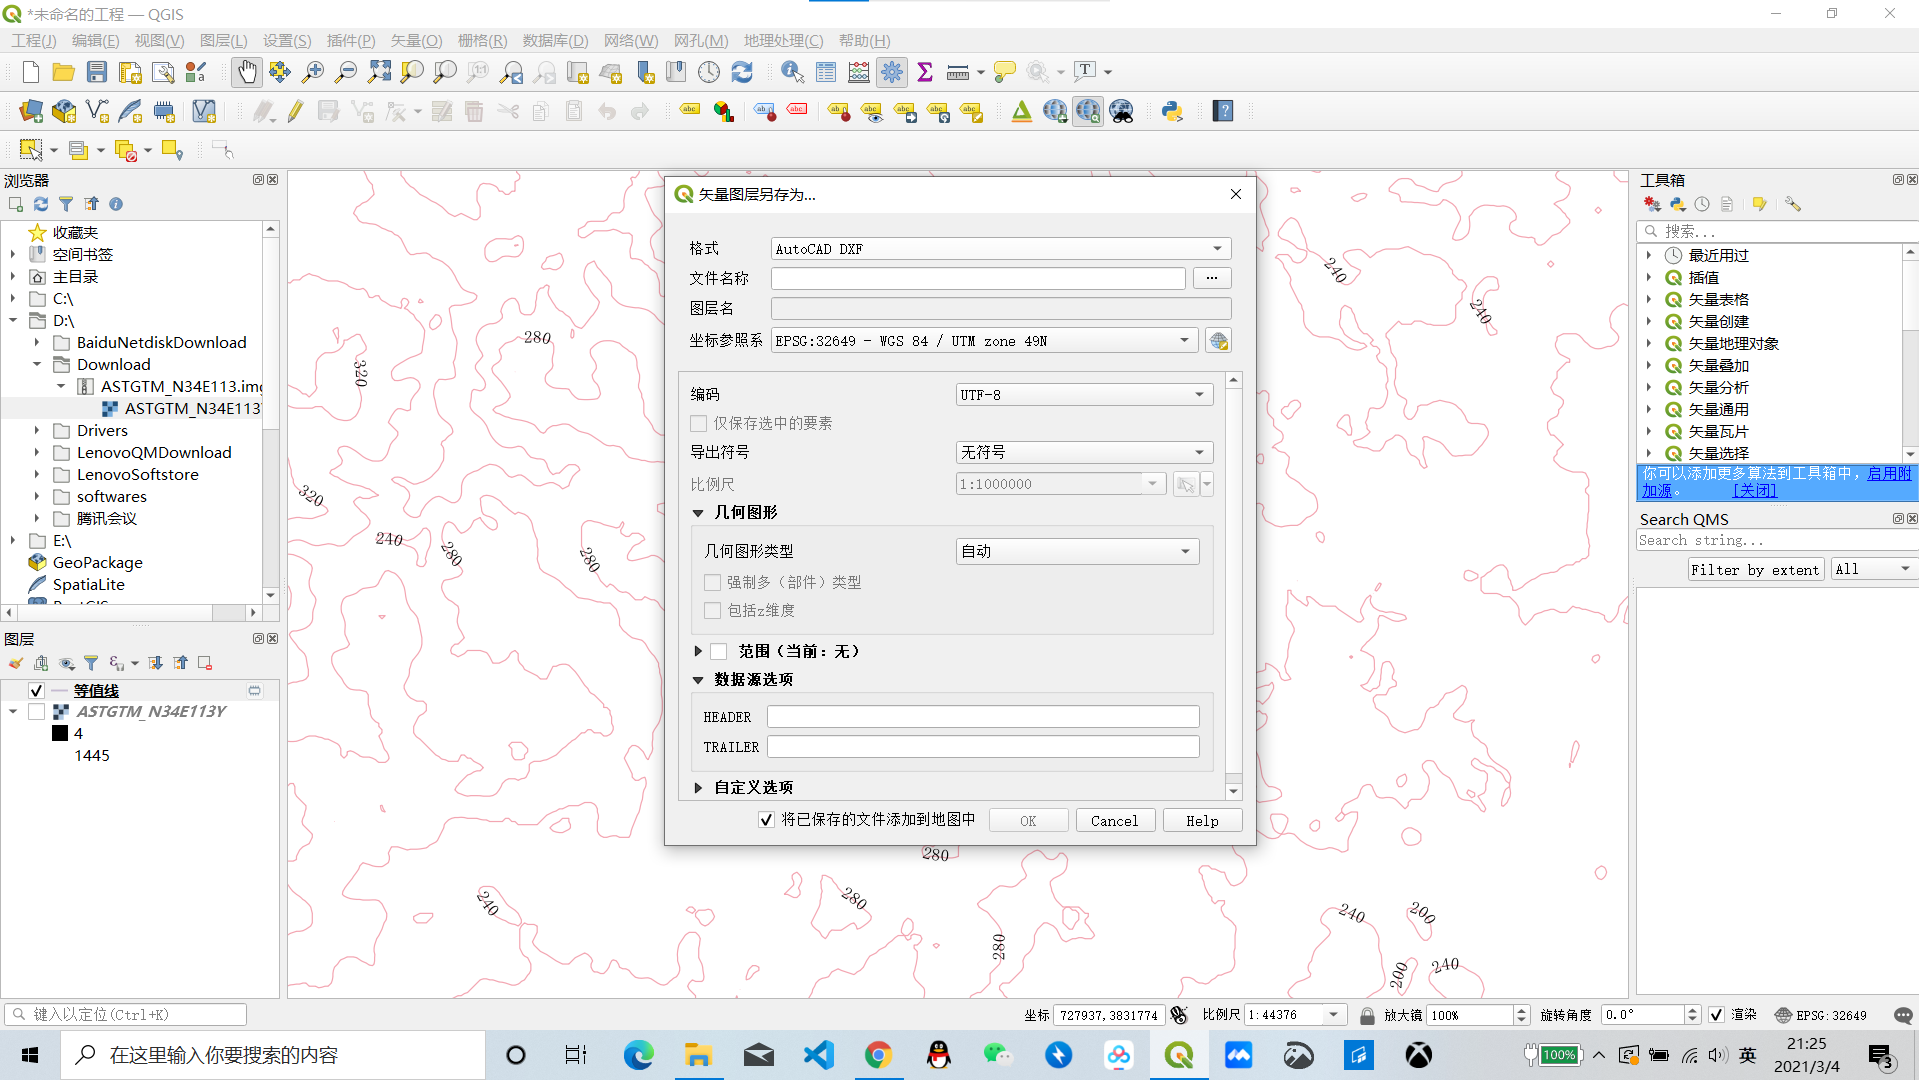Screen dimensions: 1919x1080
Task: Open the Identify Features tool
Action: pyautogui.click(x=792, y=71)
